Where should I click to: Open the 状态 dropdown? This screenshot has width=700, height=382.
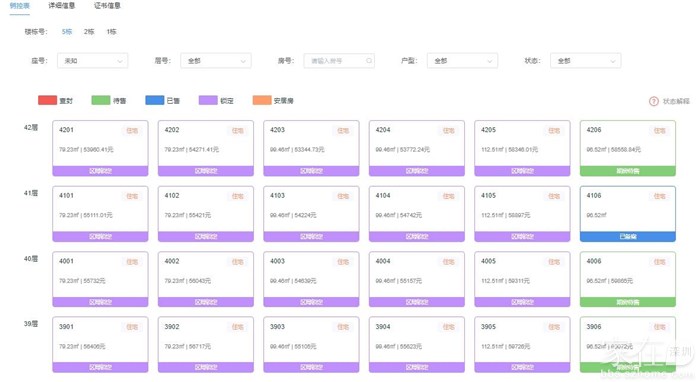click(x=585, y=61)
